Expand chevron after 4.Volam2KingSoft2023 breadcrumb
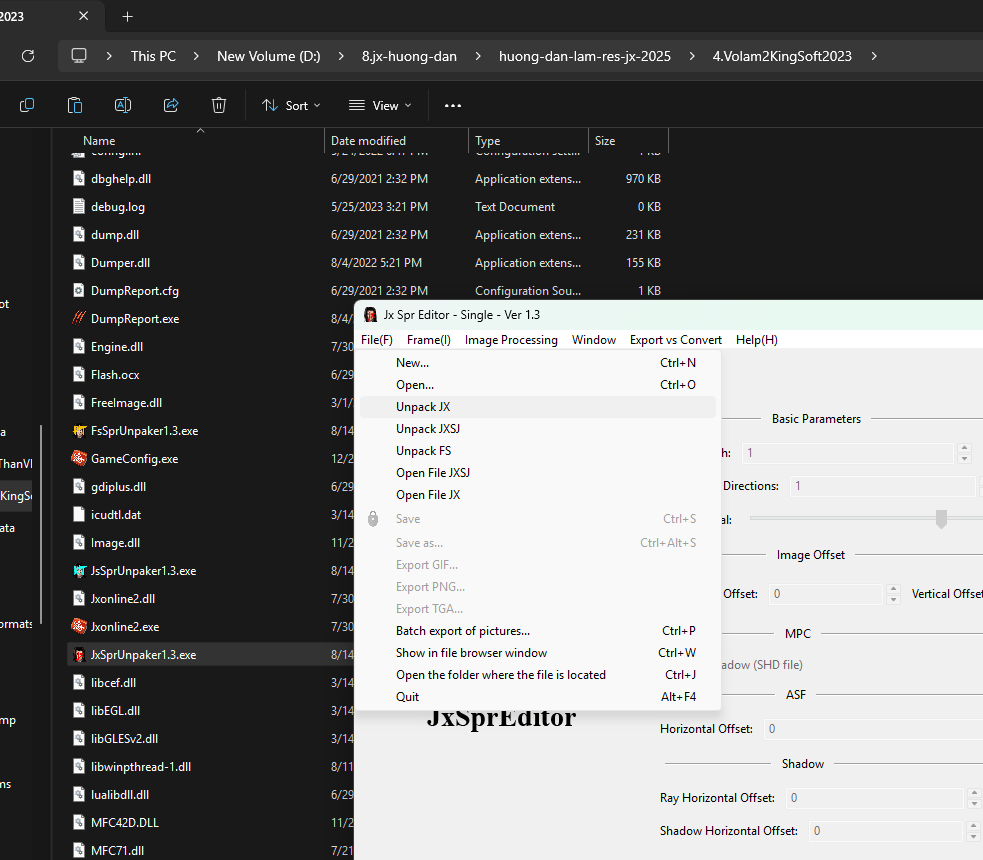This screenshot has width=983, height=860. pos(874,56)
